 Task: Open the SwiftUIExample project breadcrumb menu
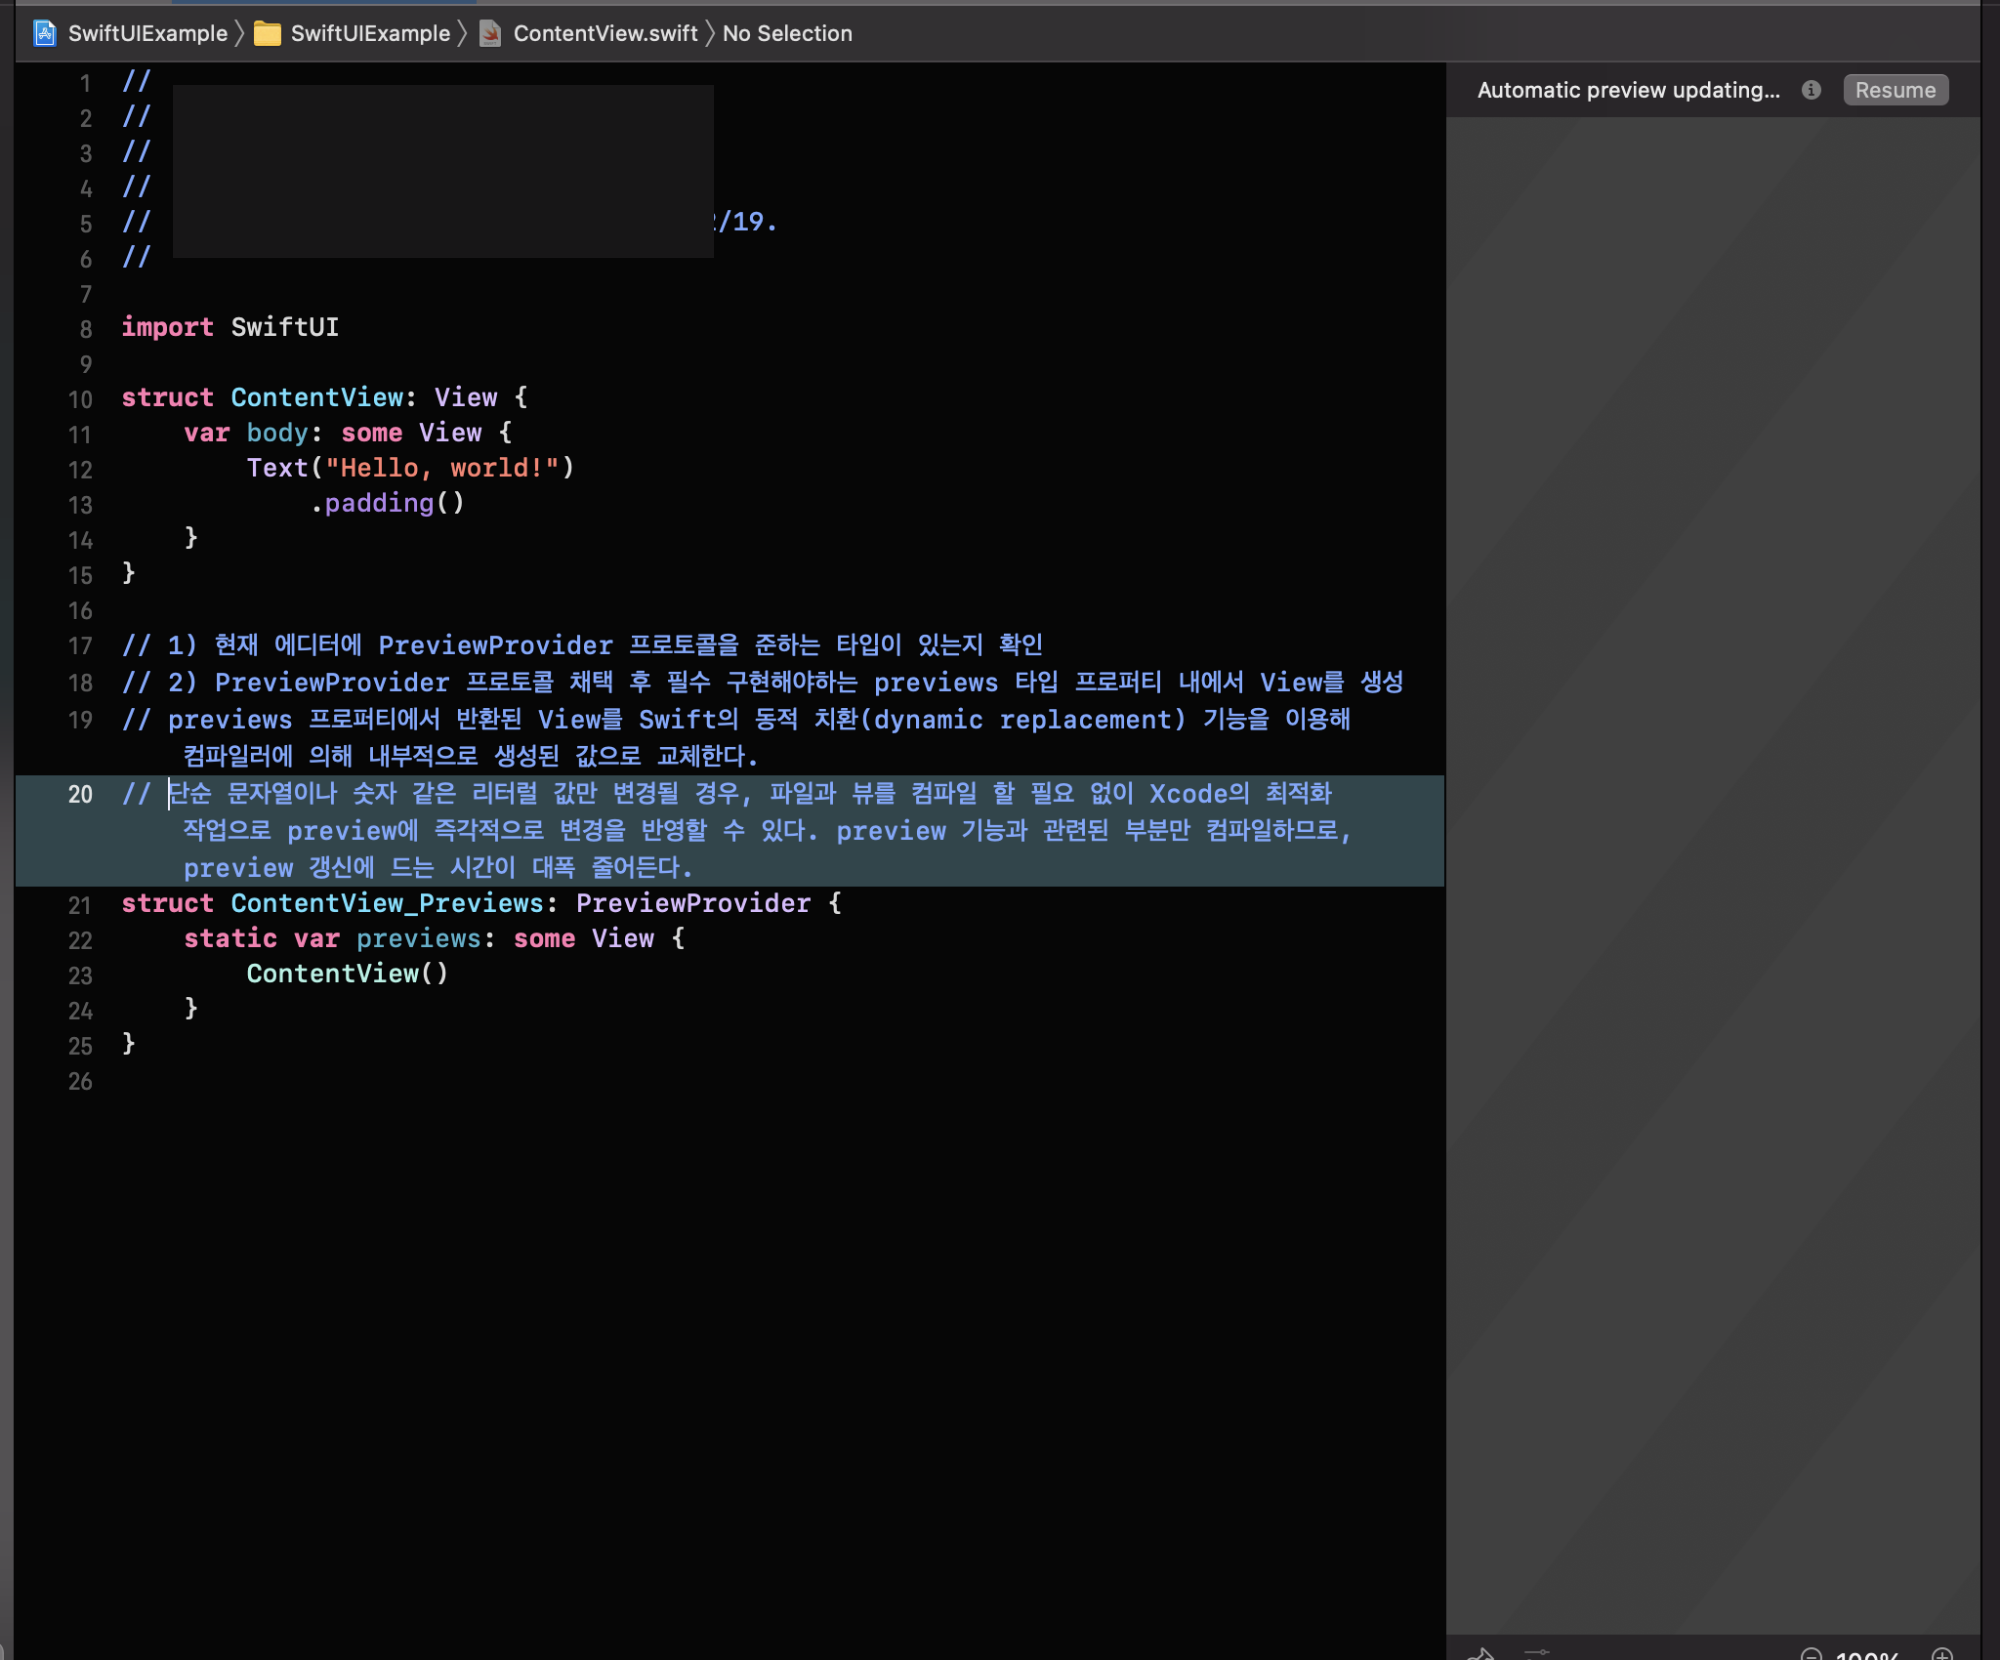pos(147,33)
